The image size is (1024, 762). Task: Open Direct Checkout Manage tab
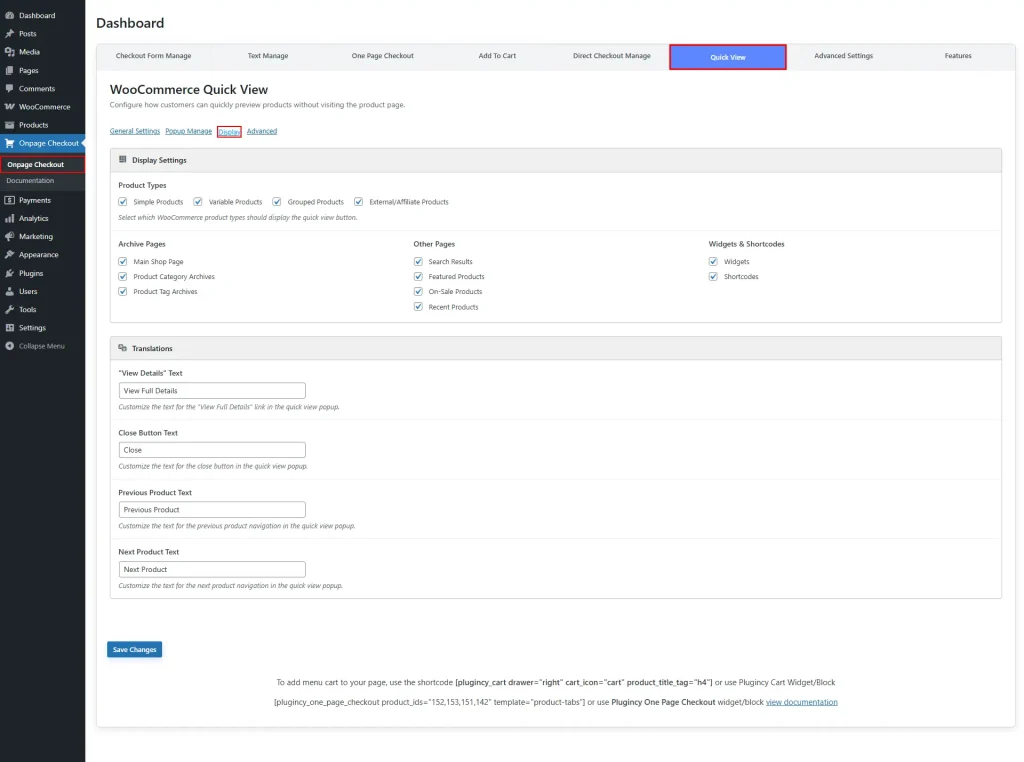[x=612, y=56]
